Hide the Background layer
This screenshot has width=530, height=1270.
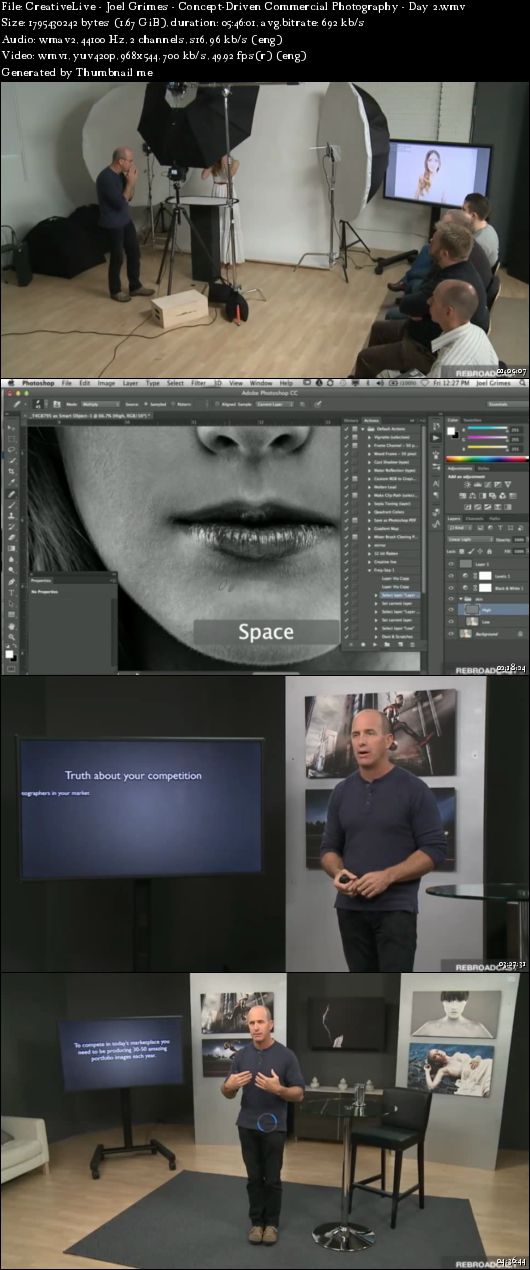coord(451,633)
